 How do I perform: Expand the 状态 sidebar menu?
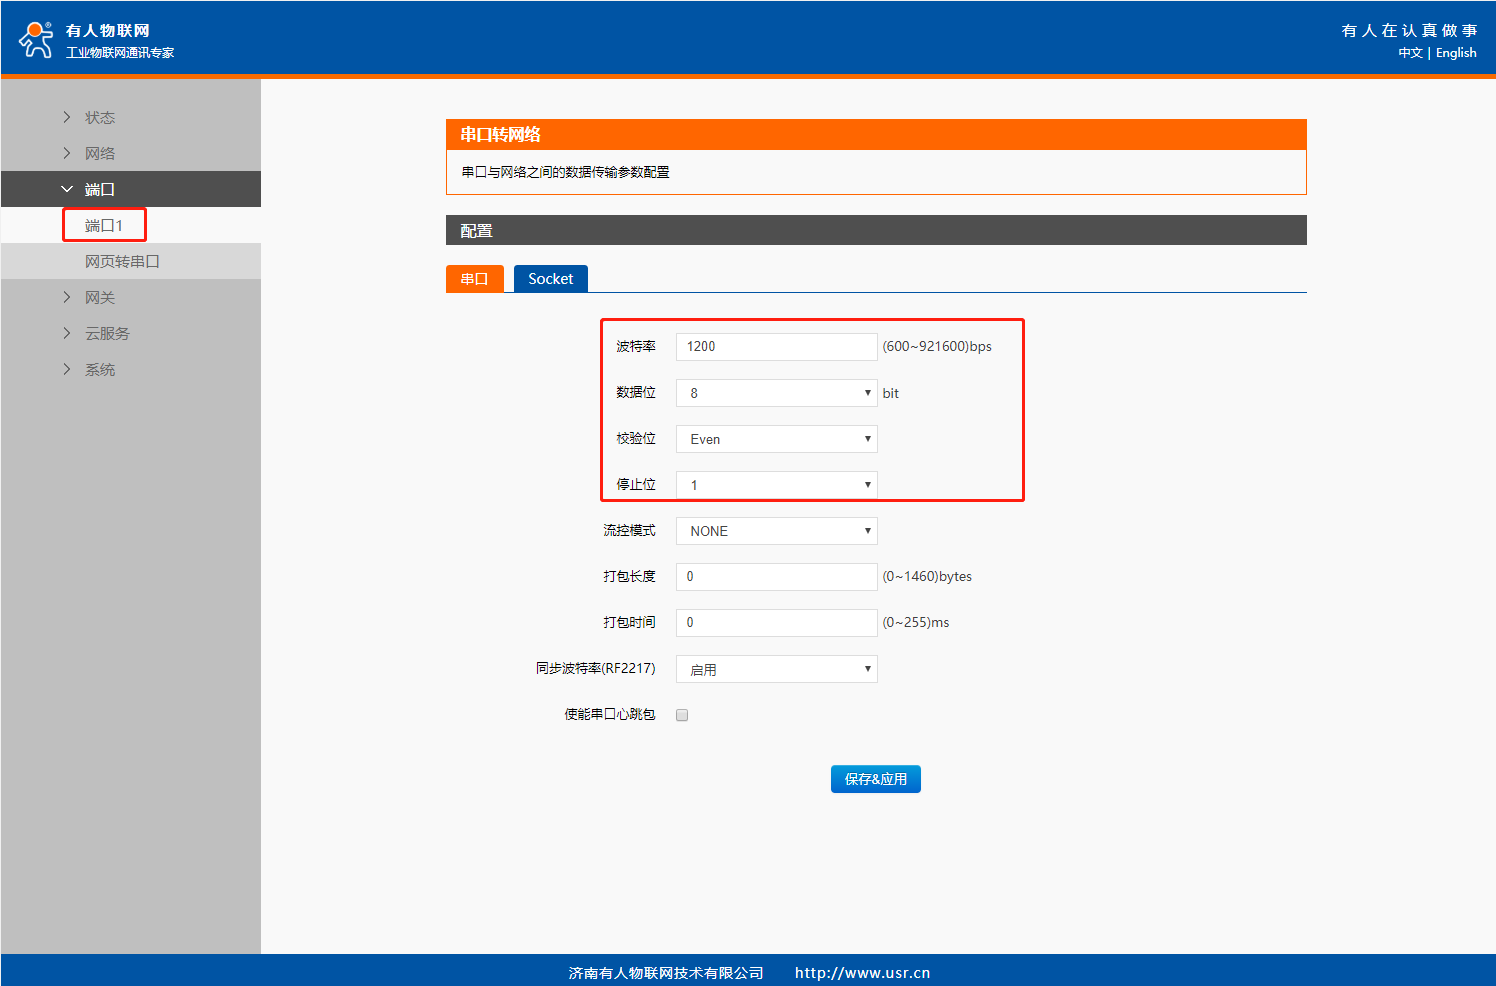(x=99, y=117)
